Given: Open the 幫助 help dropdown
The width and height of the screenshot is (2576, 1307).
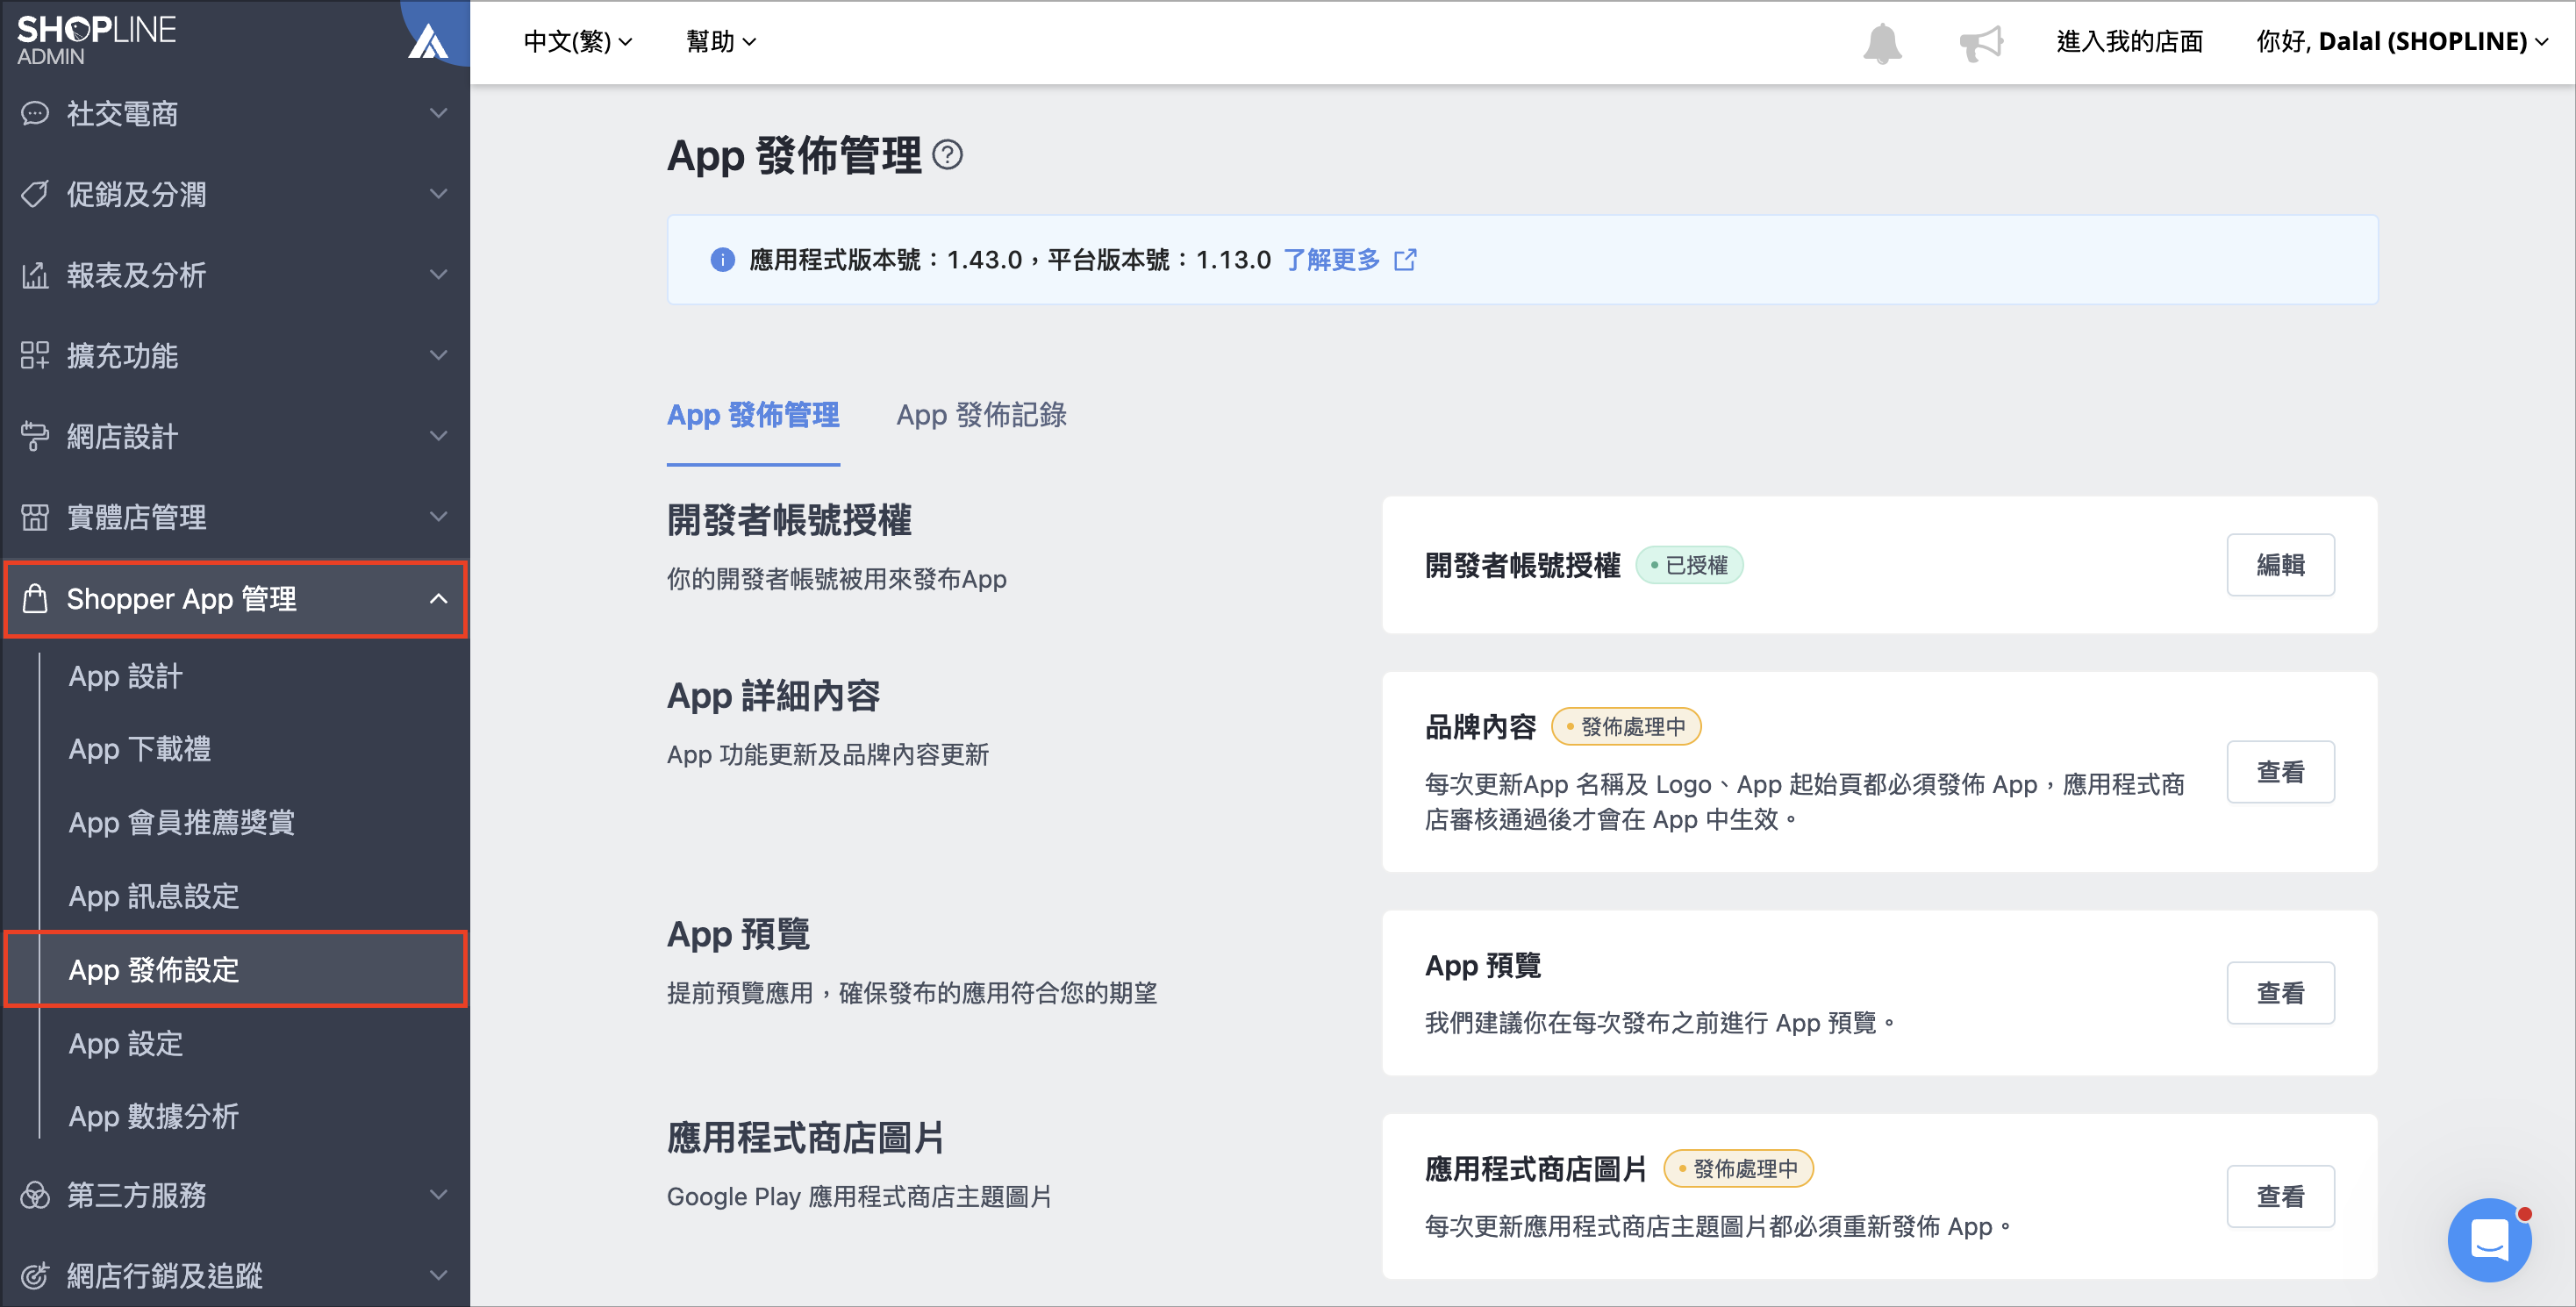Looking at the screenshot, I should 720,42.
